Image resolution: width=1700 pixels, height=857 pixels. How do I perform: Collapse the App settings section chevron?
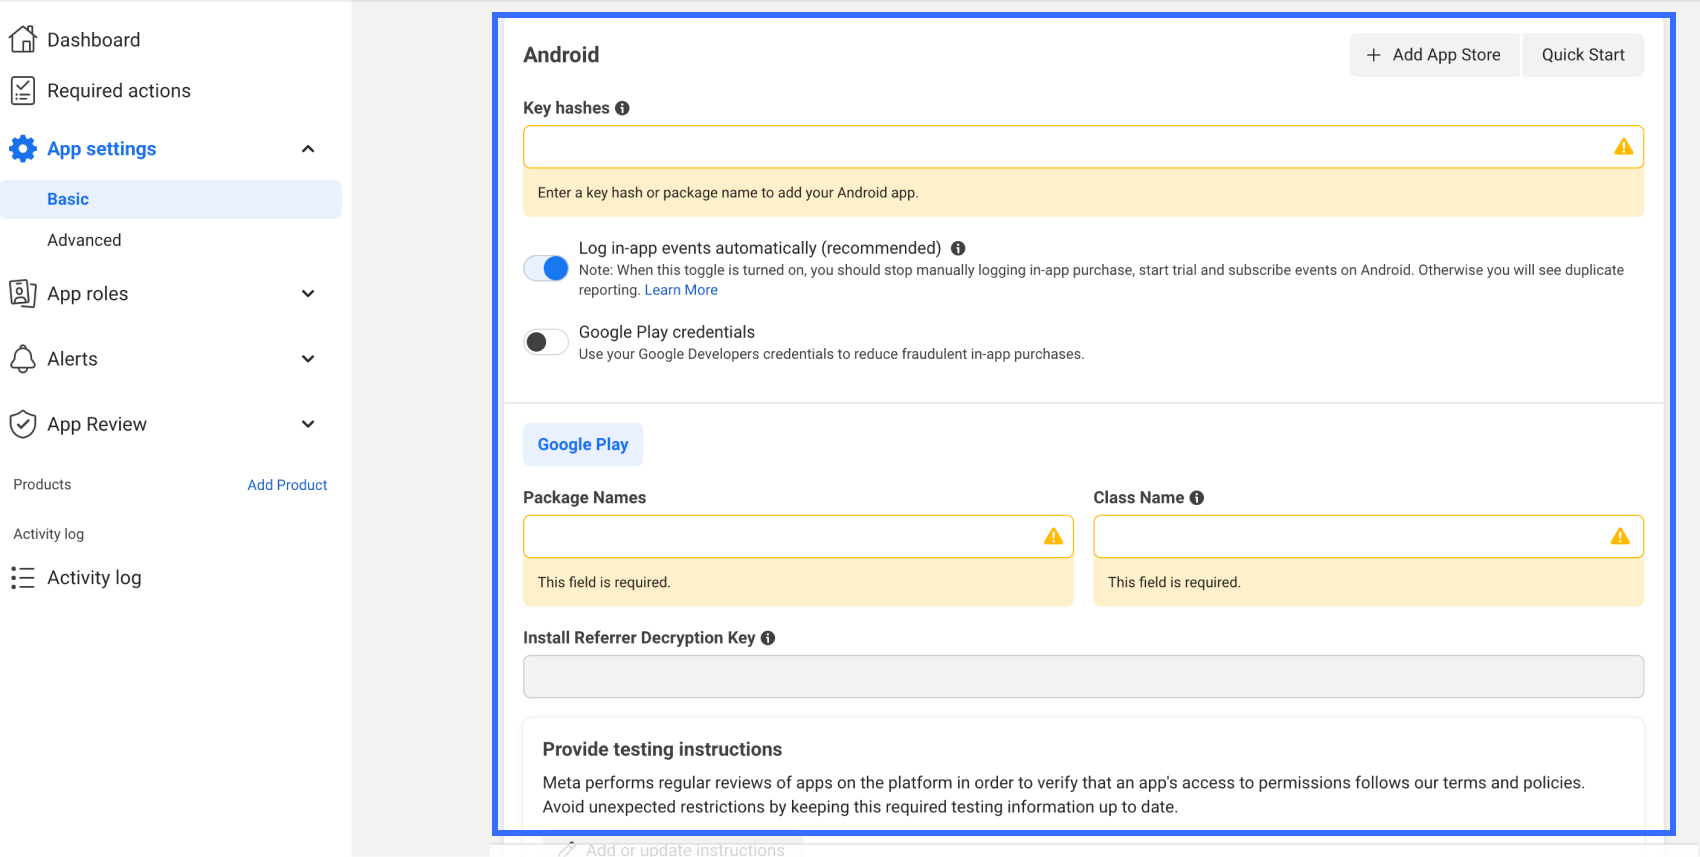point(308,149)
